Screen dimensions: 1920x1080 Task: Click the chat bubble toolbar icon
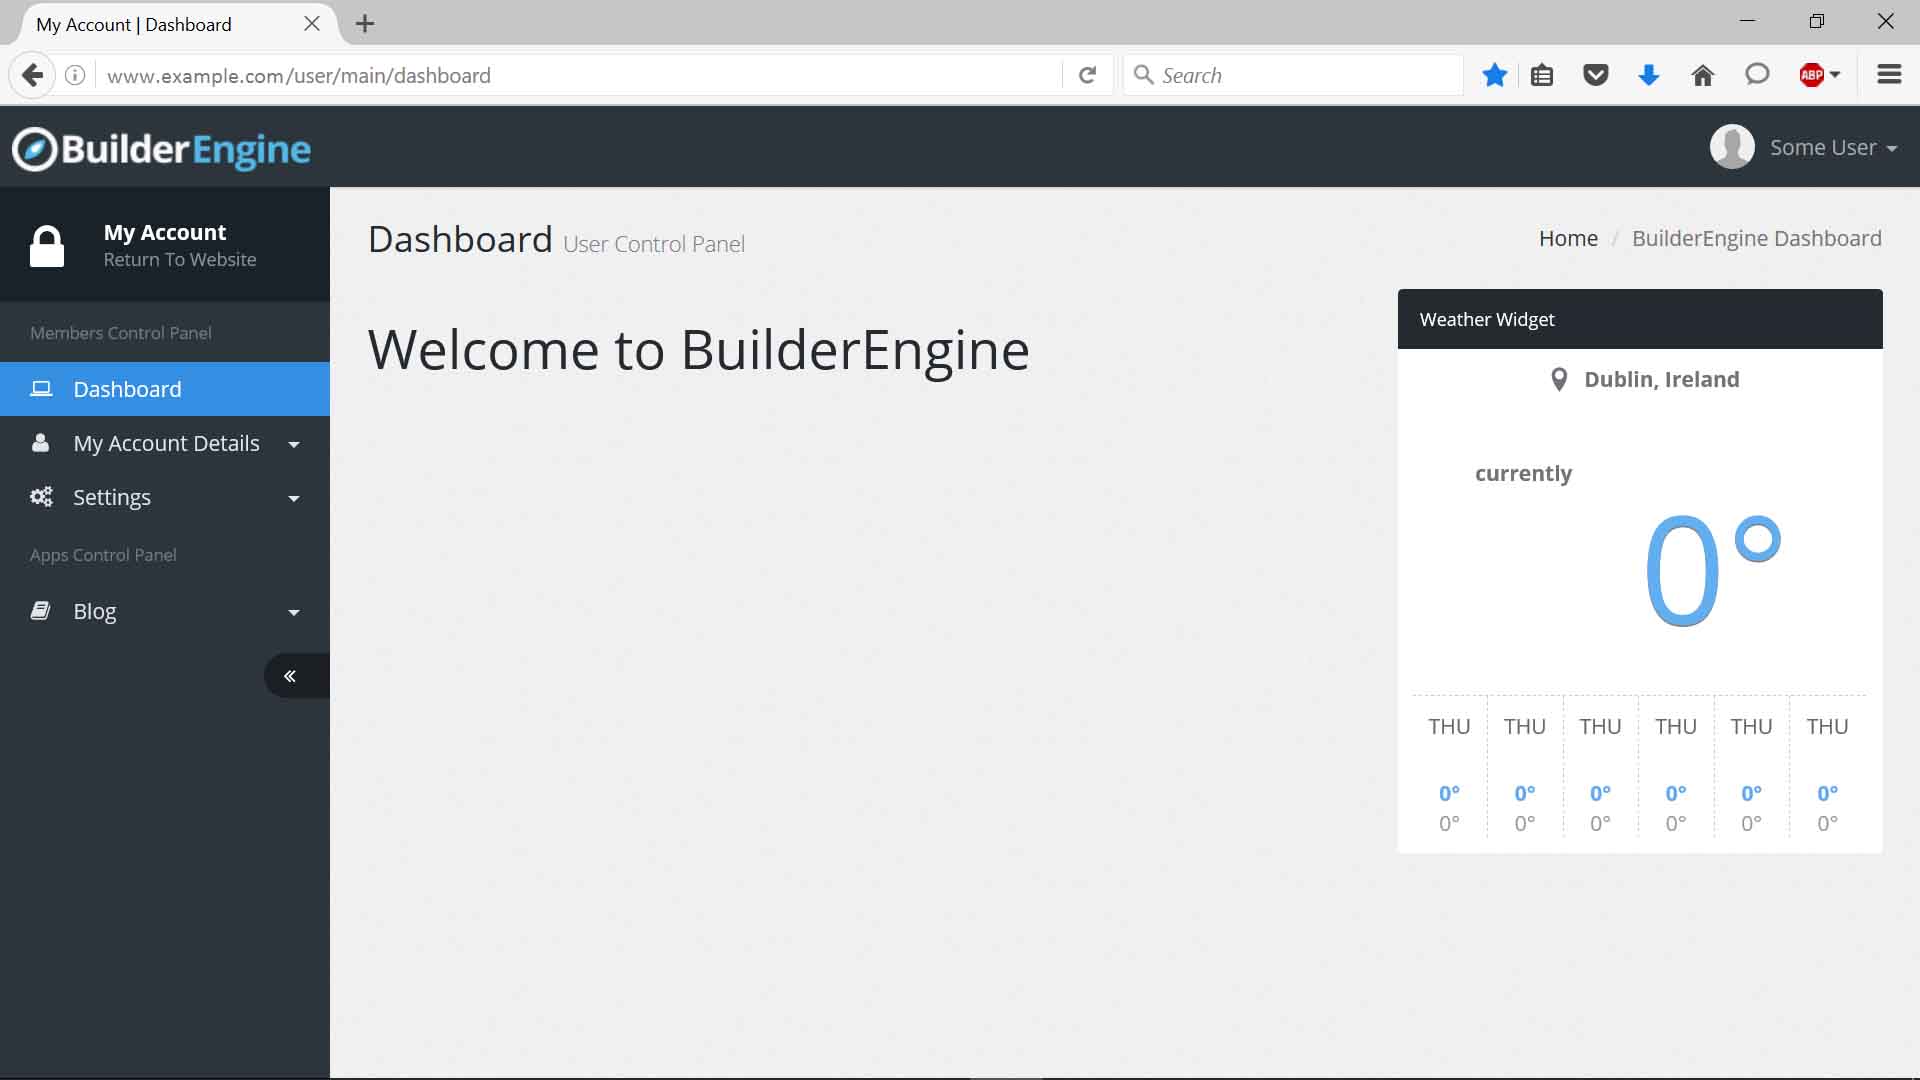point(1756,75)
